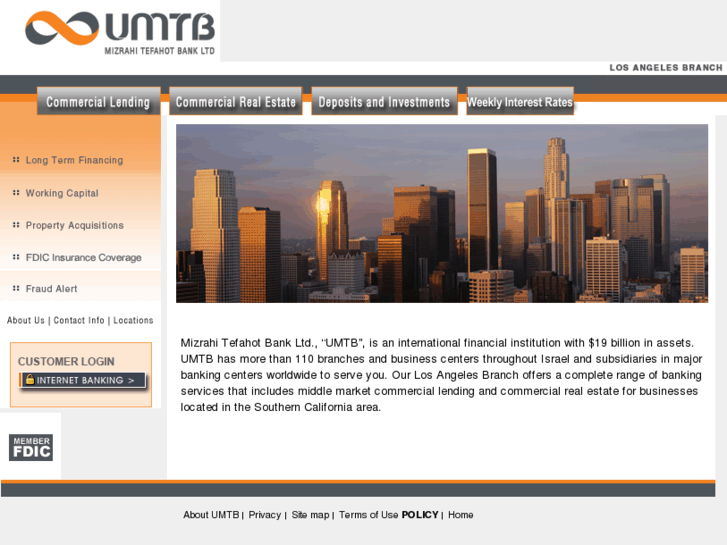Click bullet icon beside Long Term Financing
This screenshot has width=727, height=545.
point(16,160)
